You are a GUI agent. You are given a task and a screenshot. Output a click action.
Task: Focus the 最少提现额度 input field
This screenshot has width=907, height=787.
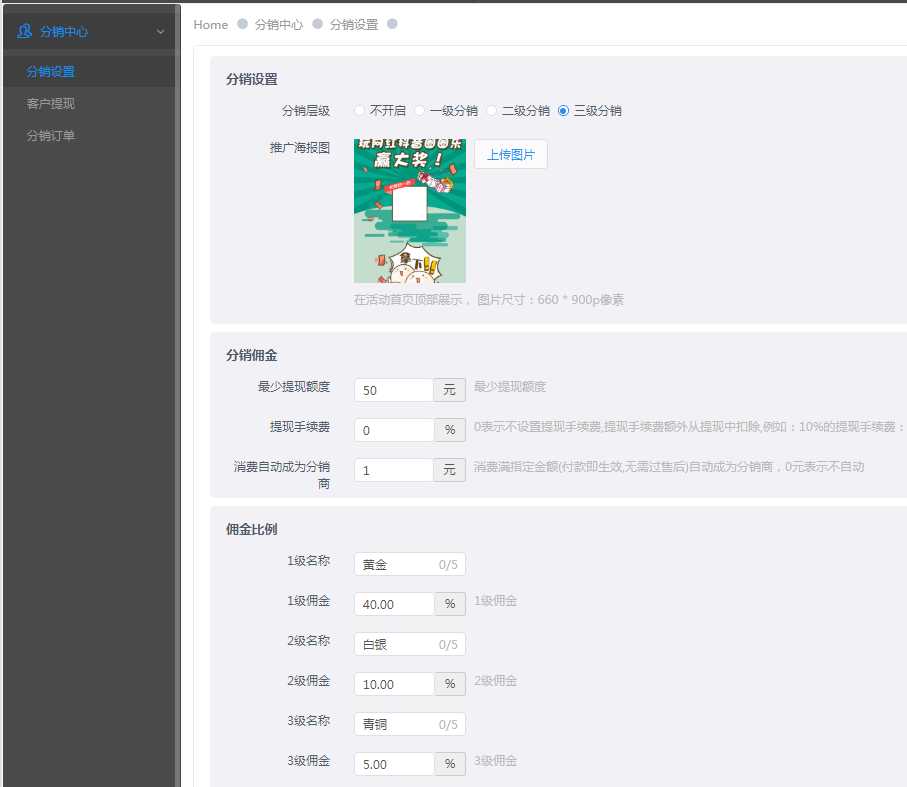pos(394,390)
